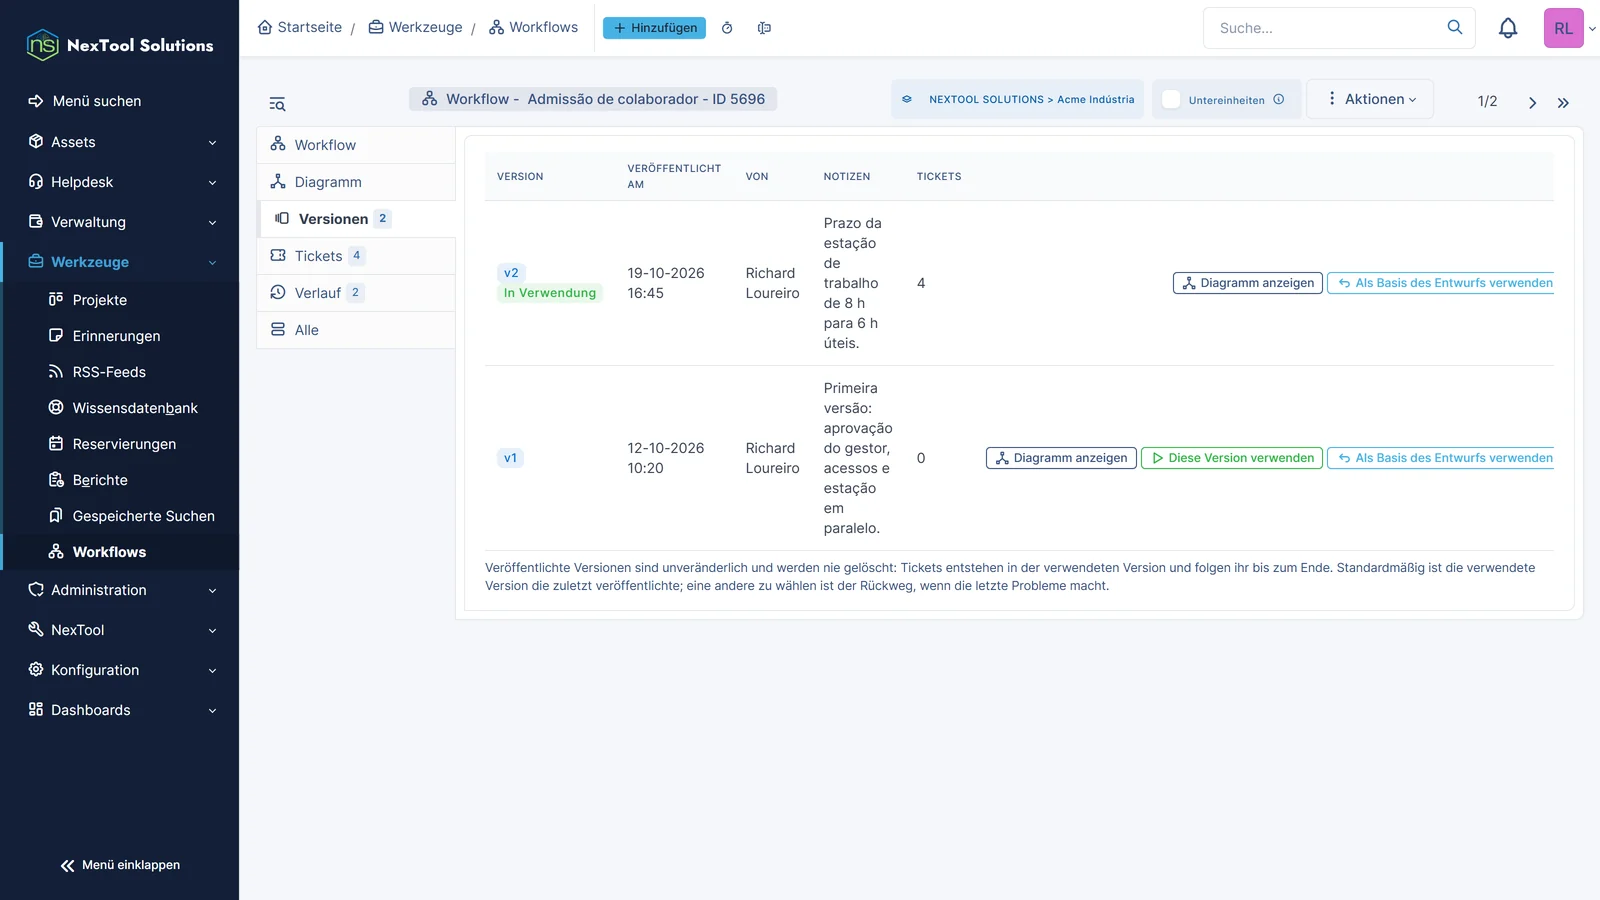The width and height of the screenshot is (1600, 900).
Task: Click the timer icon next to Hinzufügen
Action: tap(727, 28)
